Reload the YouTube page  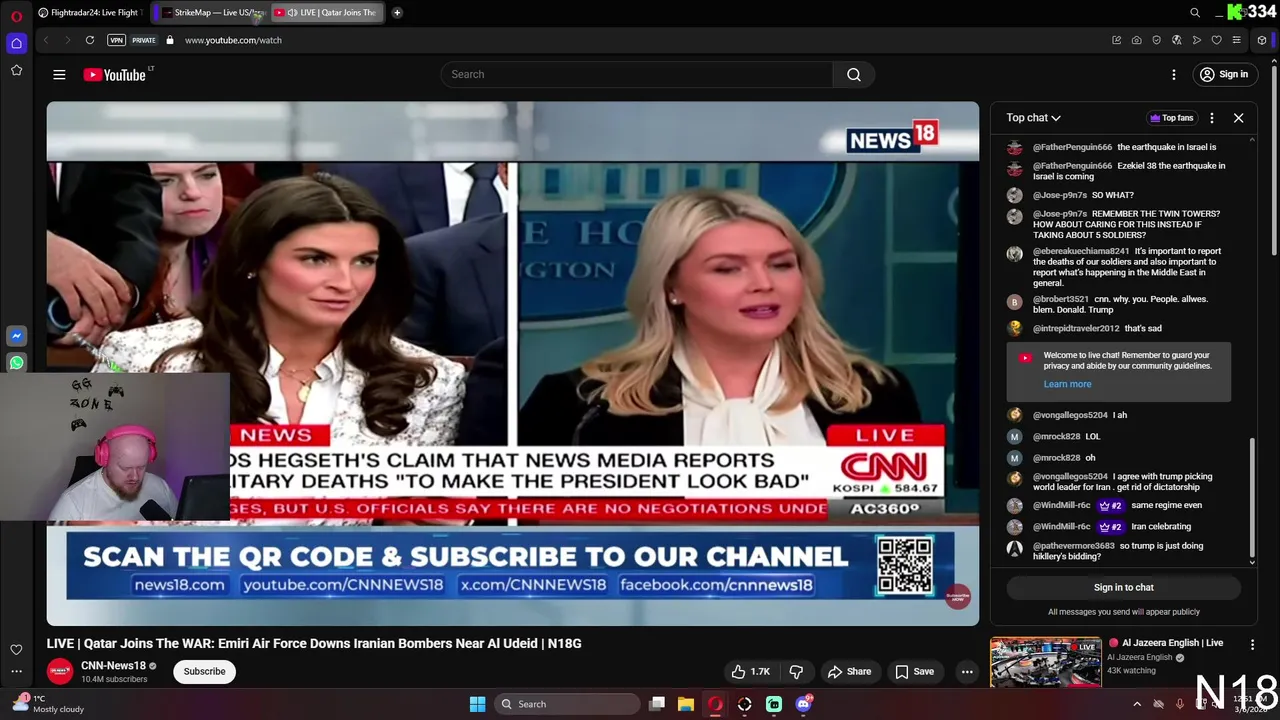[90, 40]
